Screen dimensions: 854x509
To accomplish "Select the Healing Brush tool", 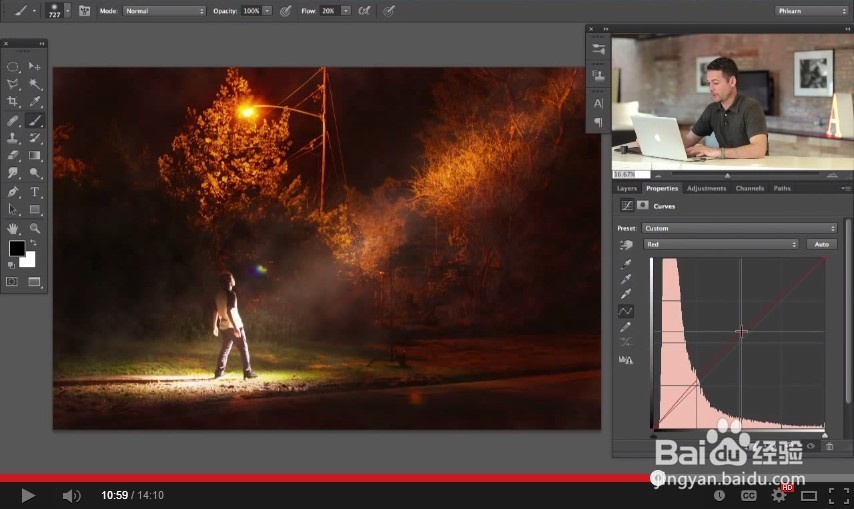I will [13, 120].
